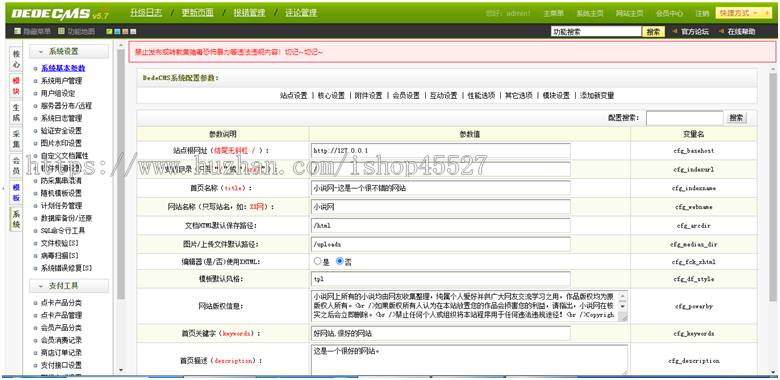This screenshot has height=380, width=780.
Task: Click the 主菜单 main menu link
Action: coord(553,13)
